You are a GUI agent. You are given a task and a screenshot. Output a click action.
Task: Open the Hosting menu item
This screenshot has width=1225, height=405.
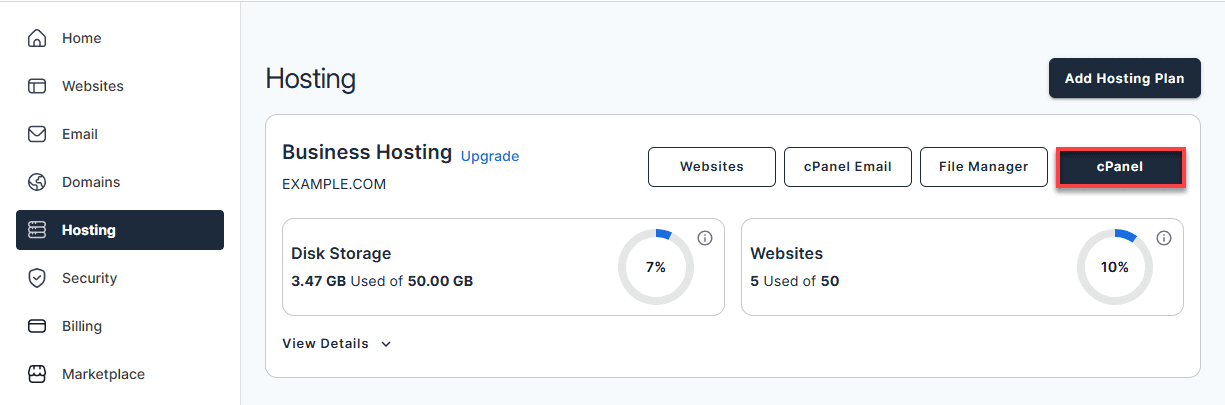click(x=120, y=230)
